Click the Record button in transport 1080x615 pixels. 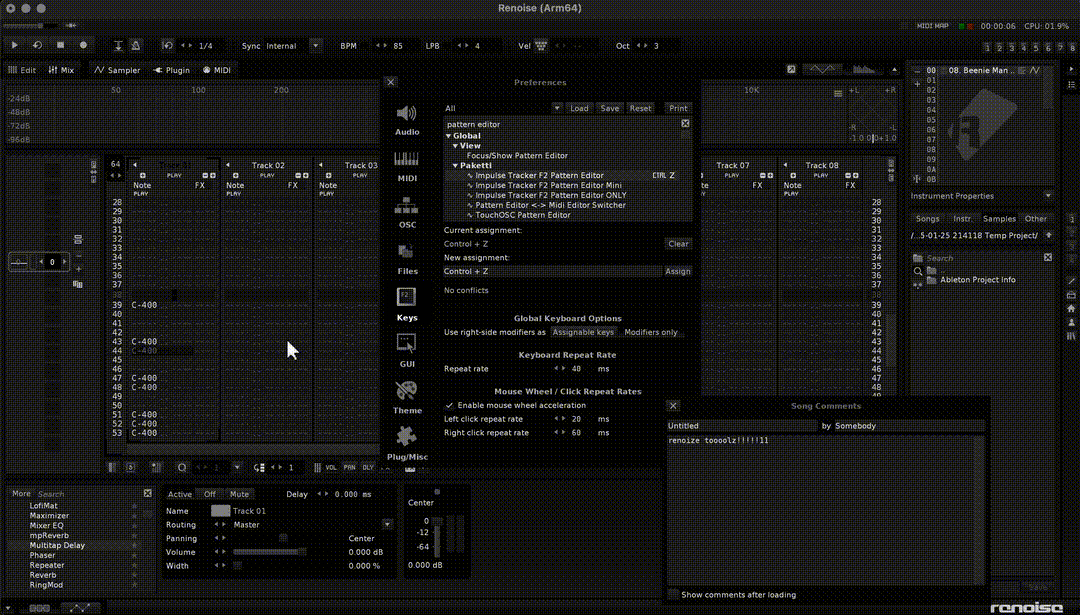click(83, 46)
